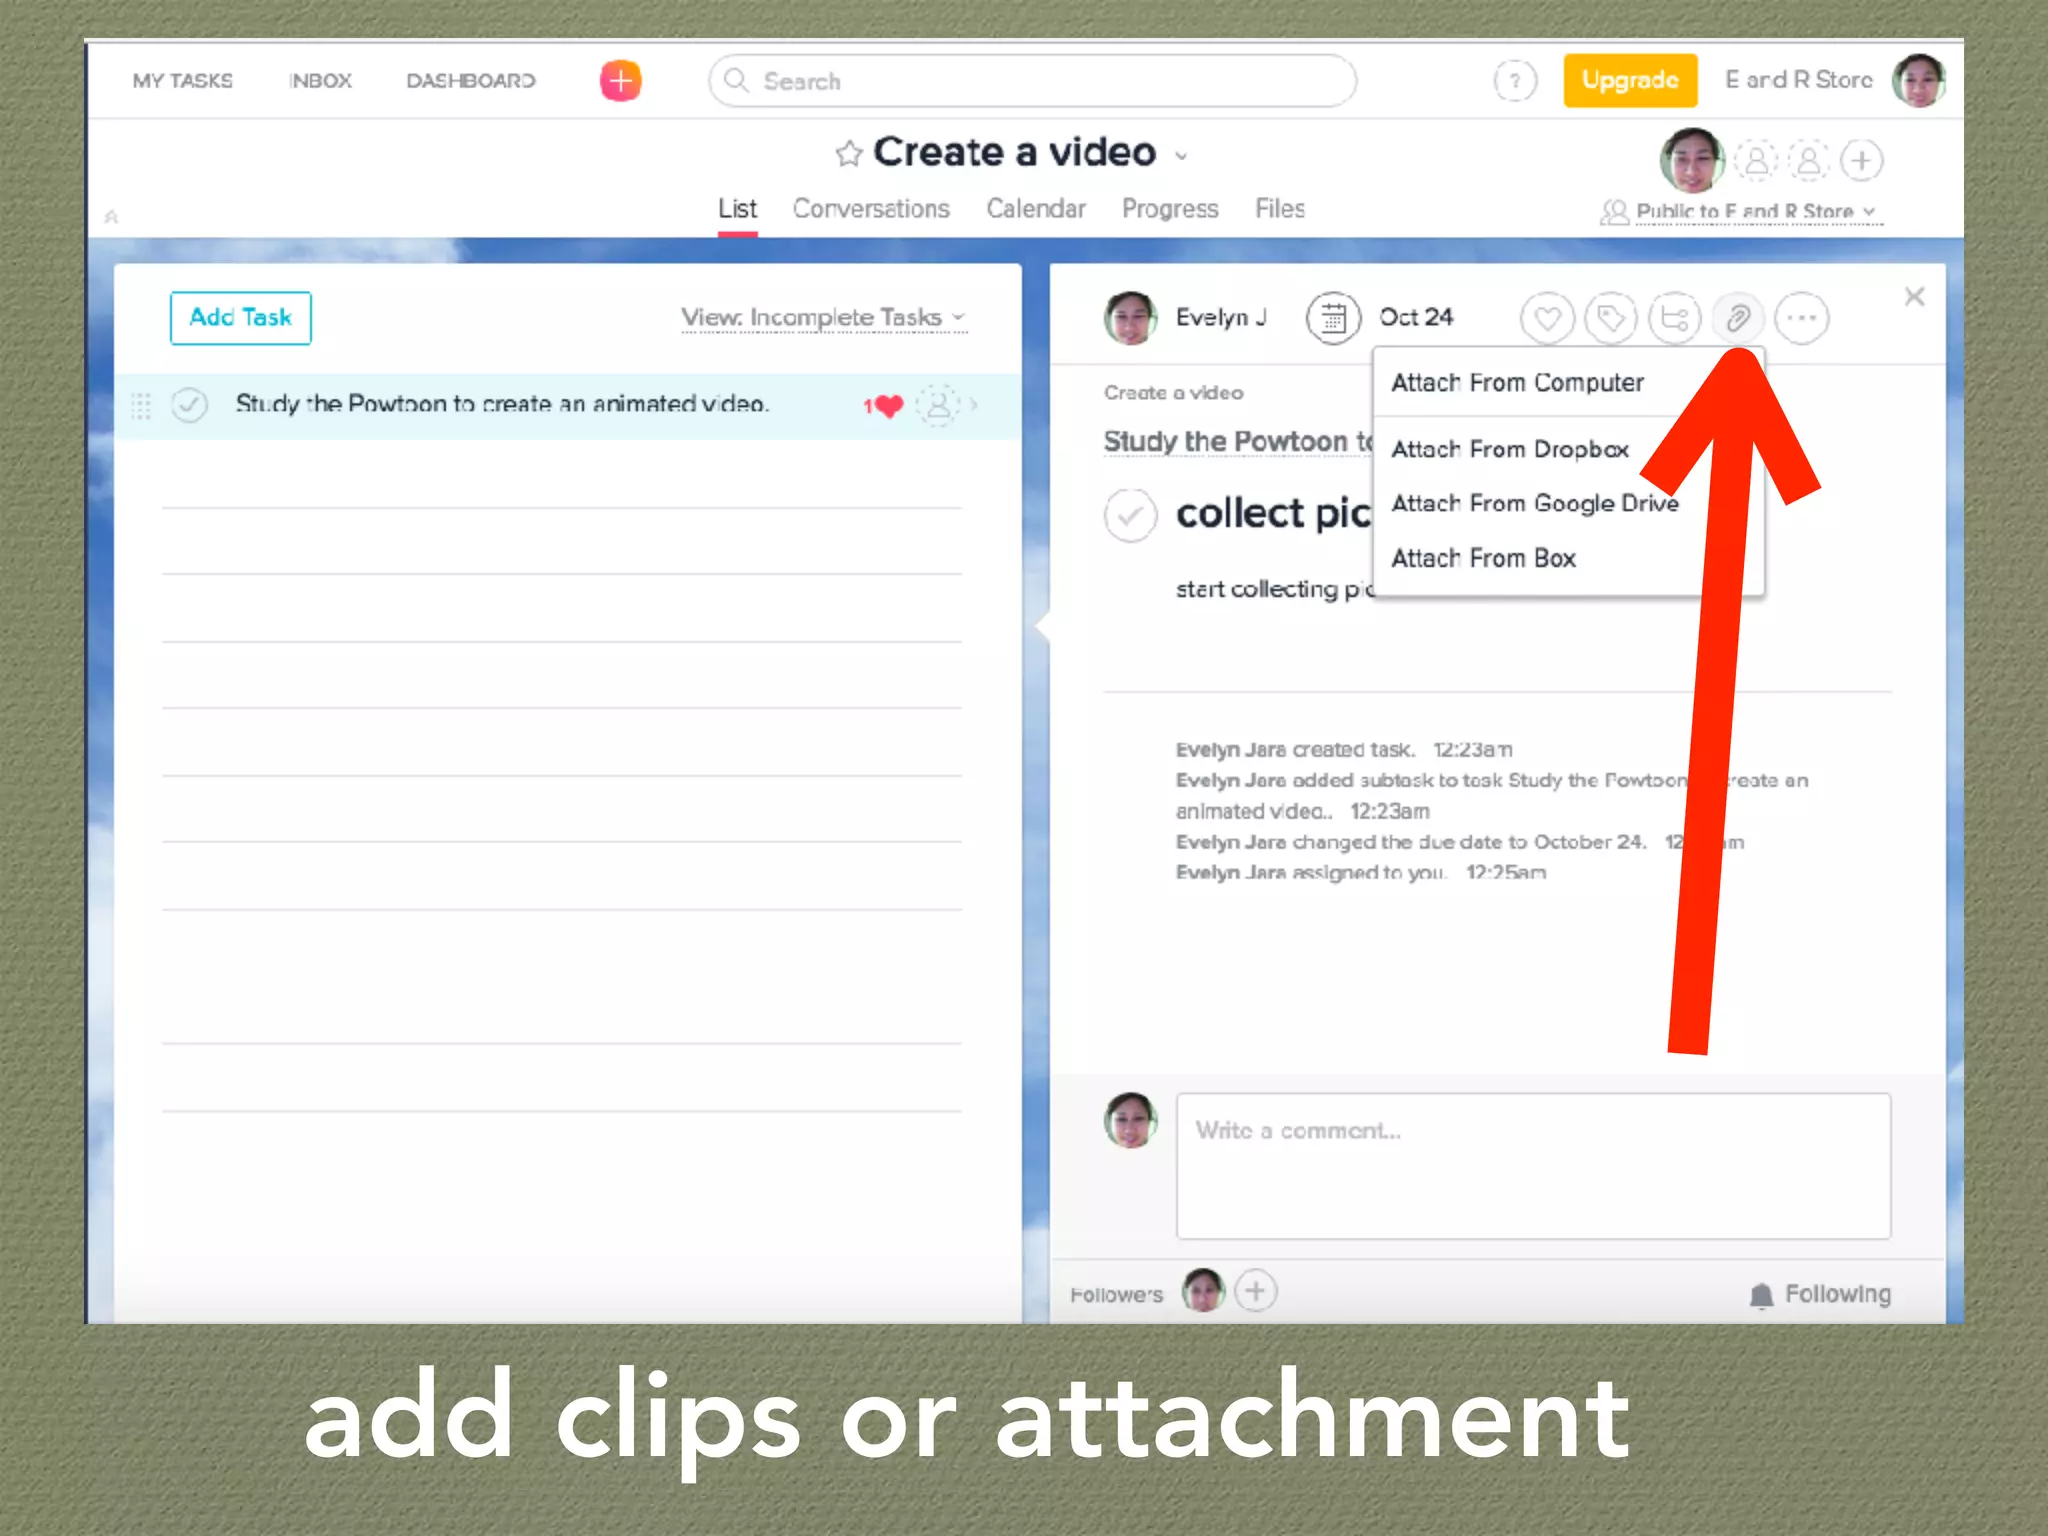The height and width of the screenshot is (1536, 2048).
Task: Click the Write a comment box
Action: pyautogui.click(x=1533, y=1166)
